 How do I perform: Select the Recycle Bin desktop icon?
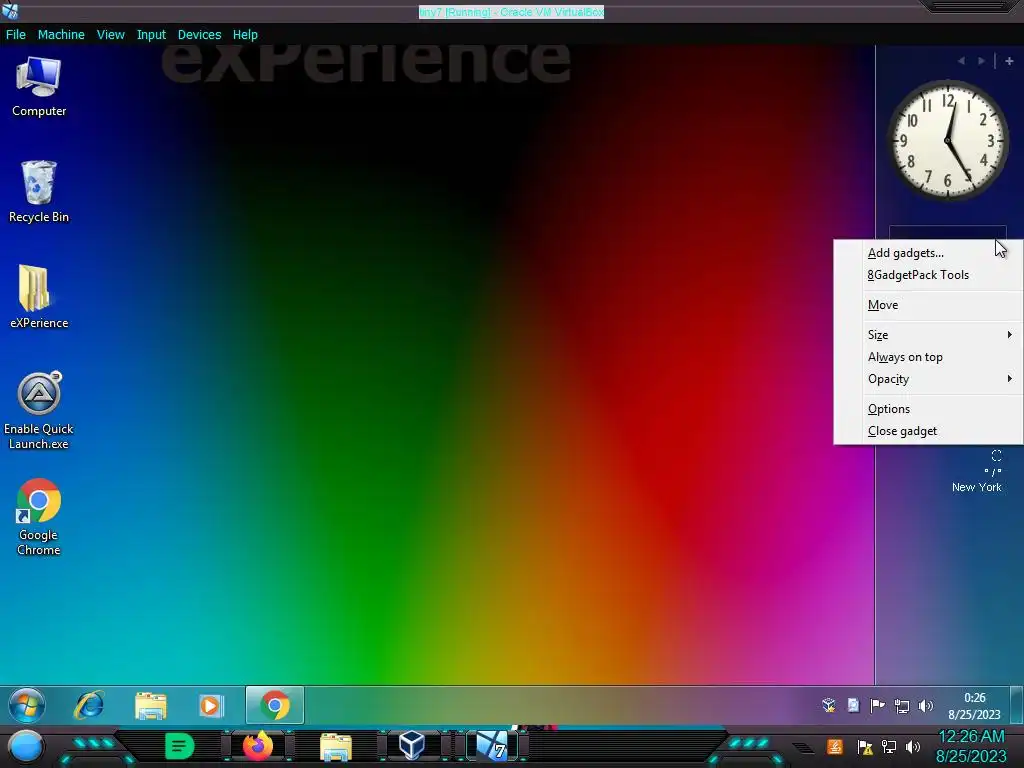click(x=39, y=191)
